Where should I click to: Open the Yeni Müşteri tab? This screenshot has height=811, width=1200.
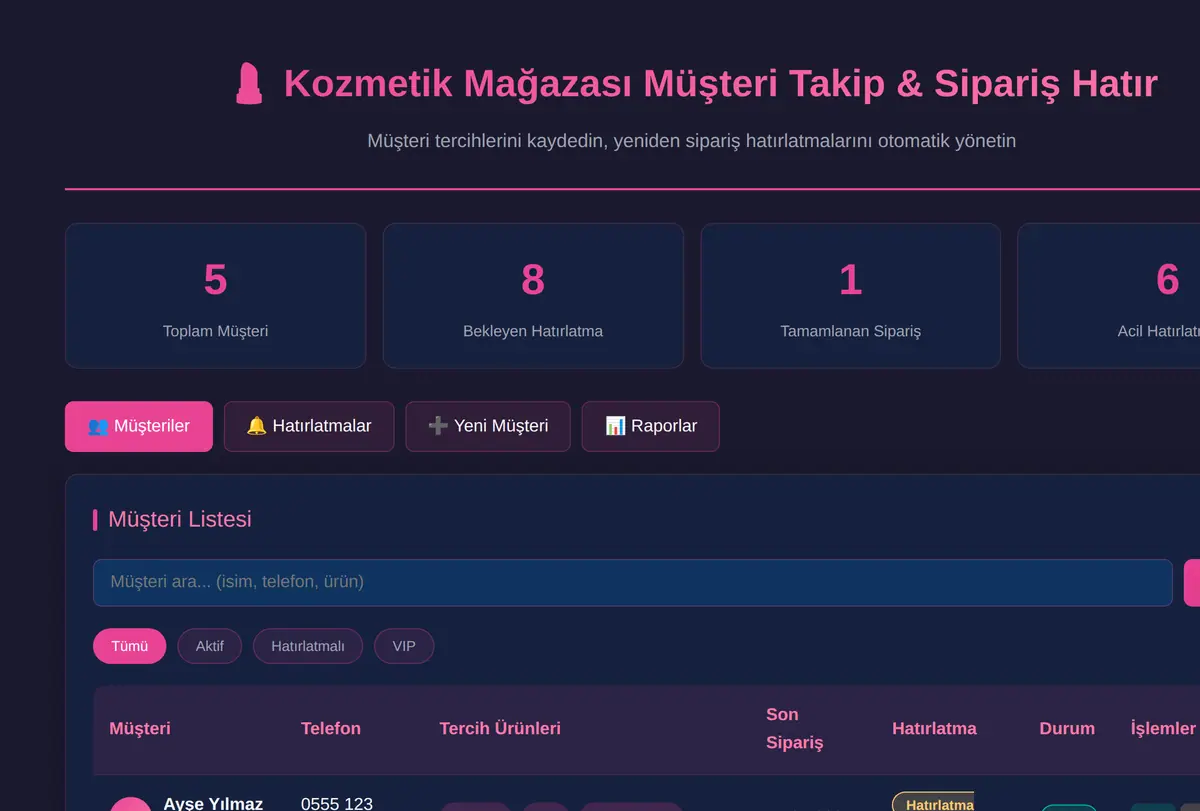pyautogui.click(x=488, y=426)
